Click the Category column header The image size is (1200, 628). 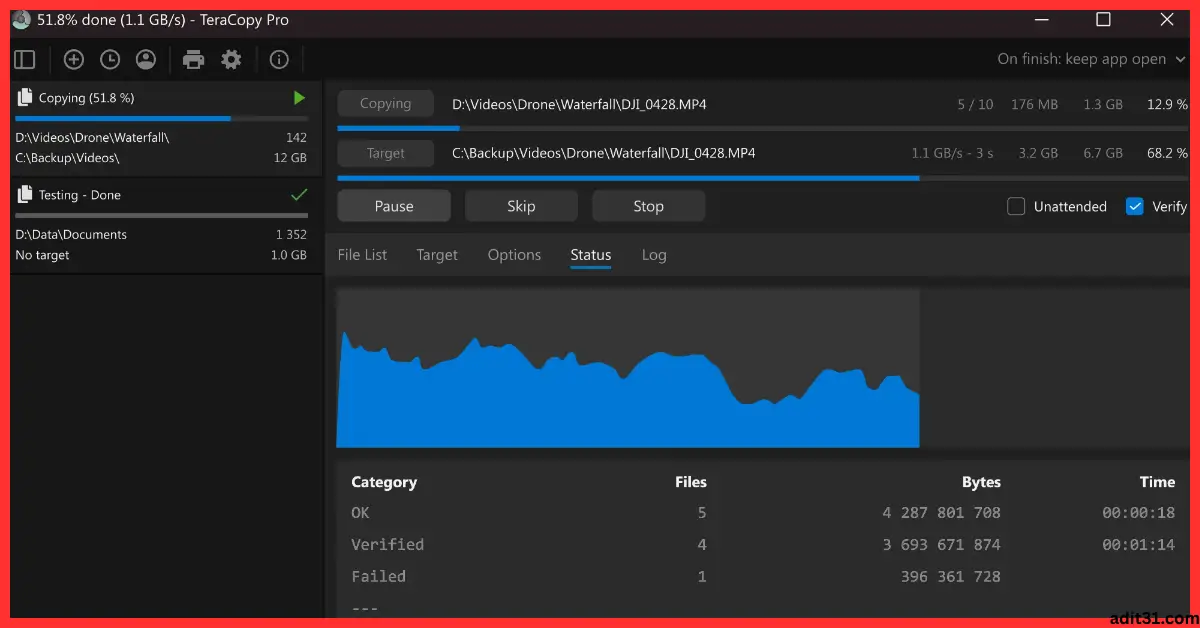[384, 482]
